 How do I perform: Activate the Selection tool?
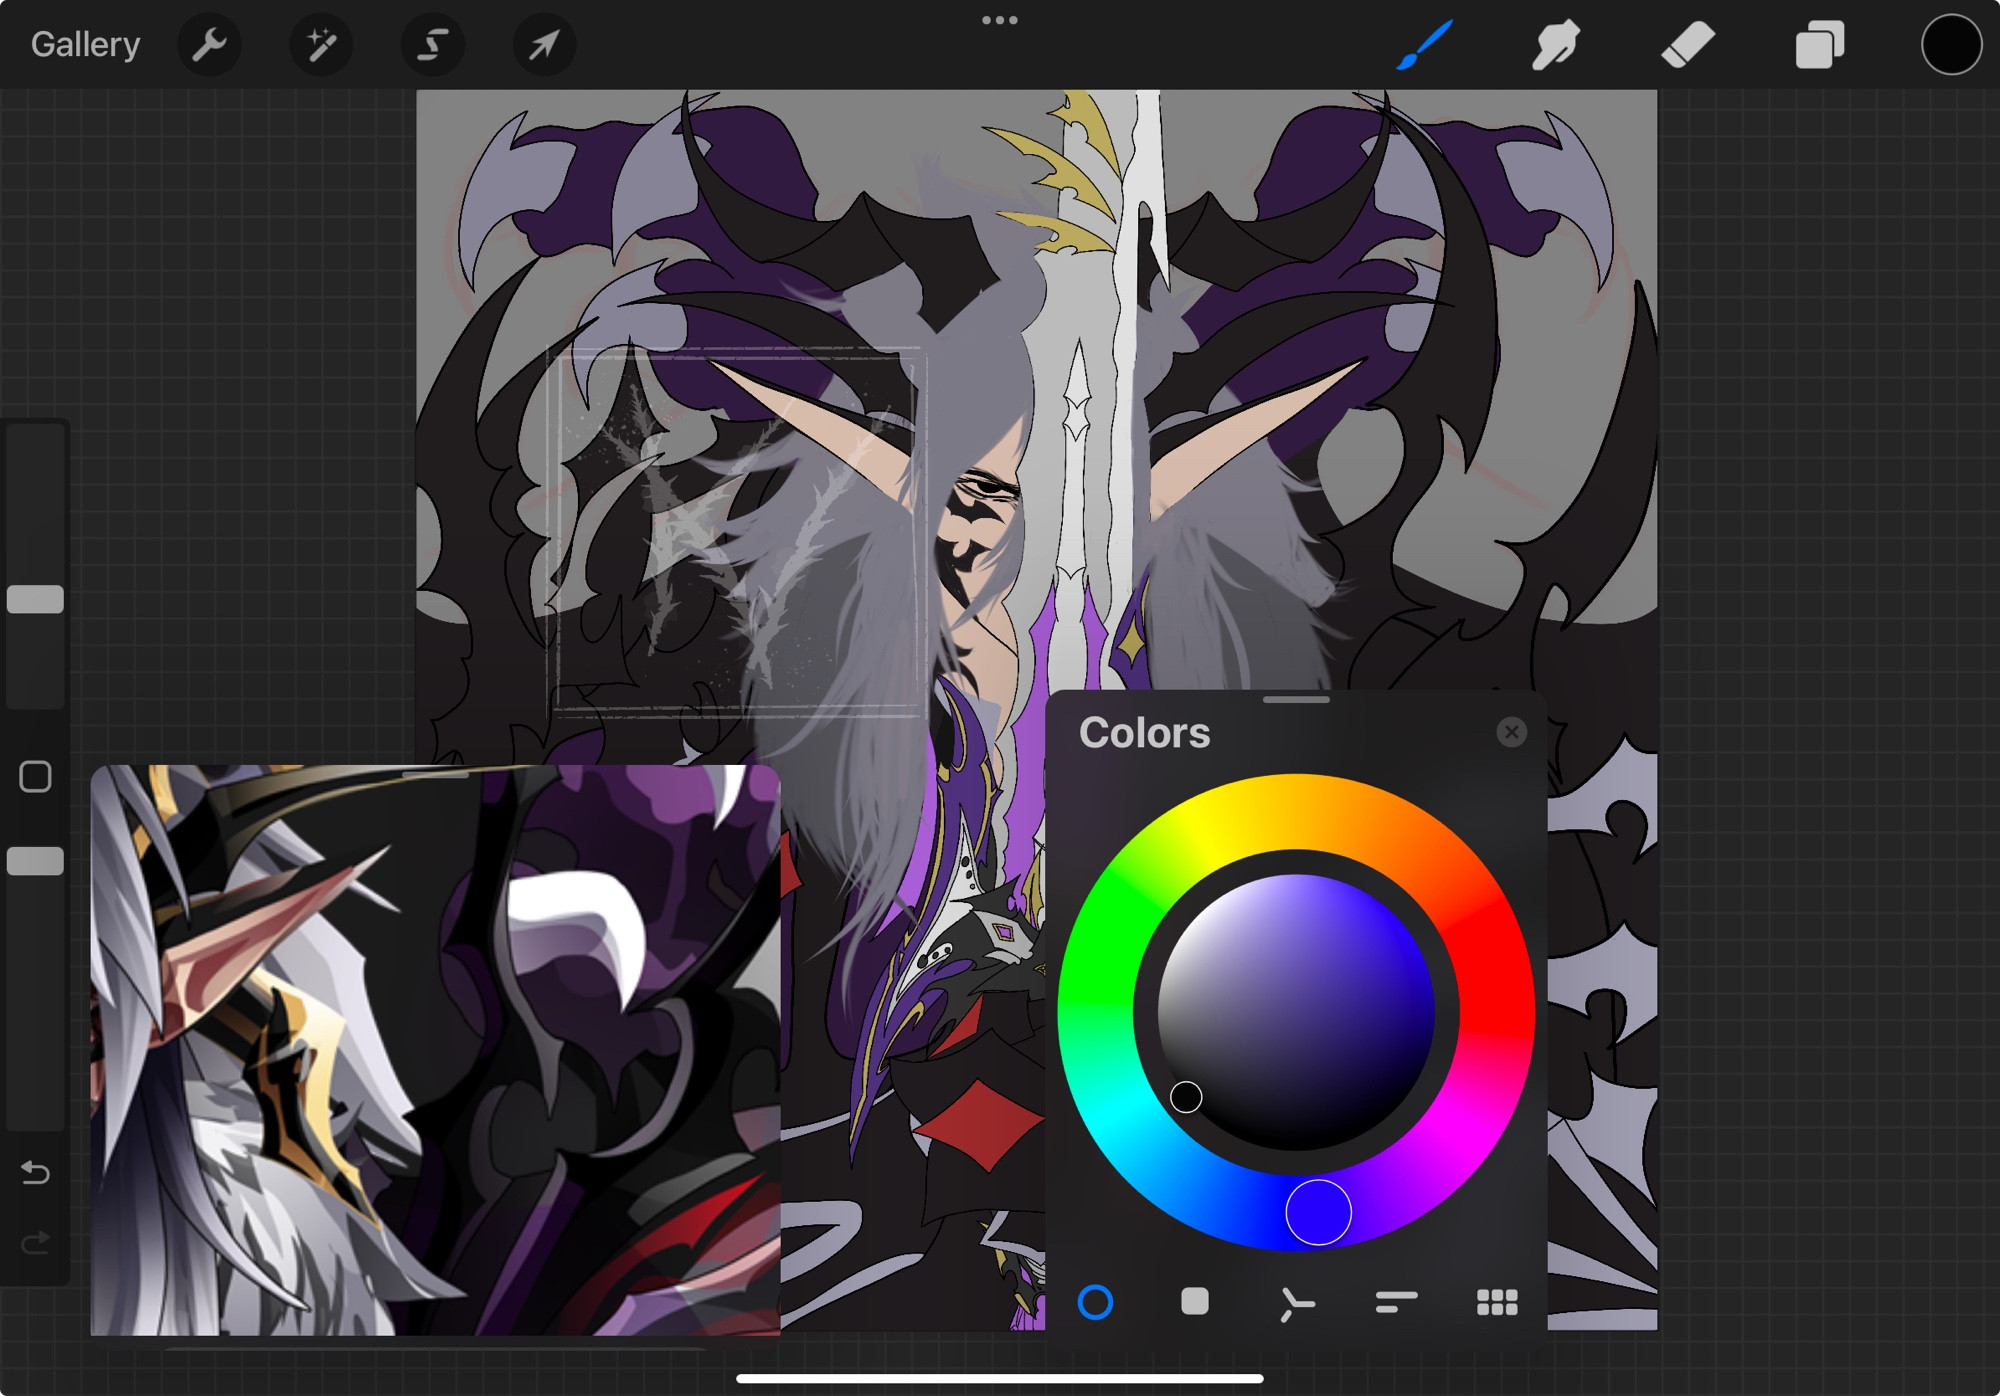click(433, 44)
